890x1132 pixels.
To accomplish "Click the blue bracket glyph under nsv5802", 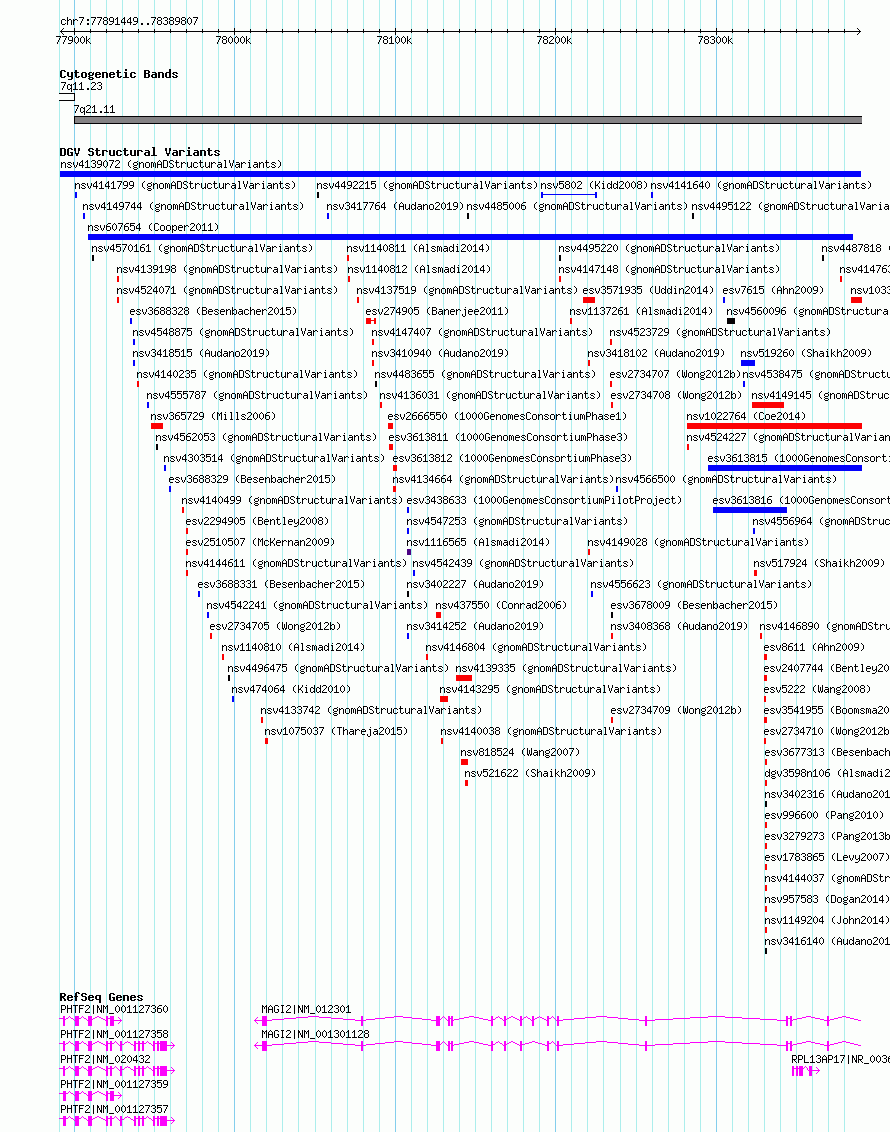I will 569,195.
